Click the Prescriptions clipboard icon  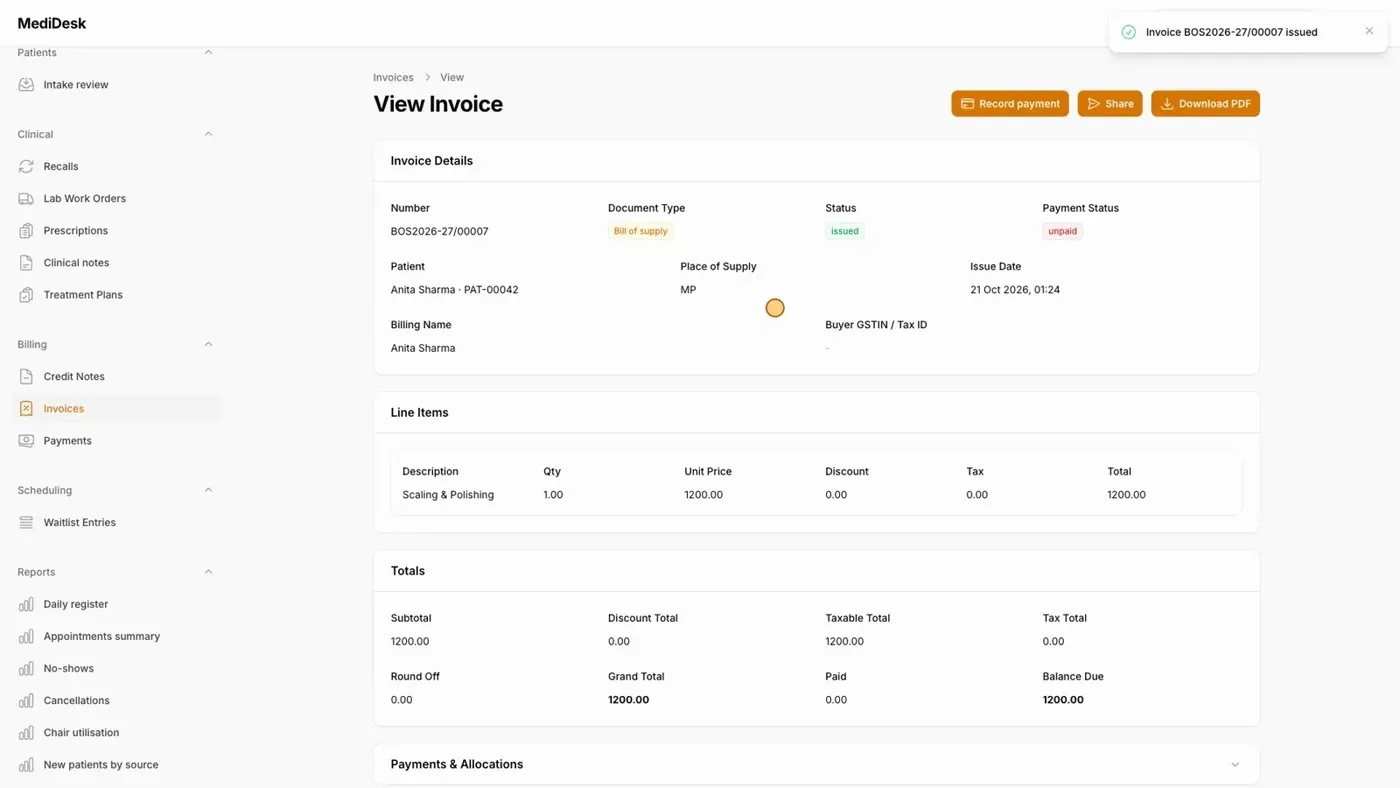click(26, 231)
